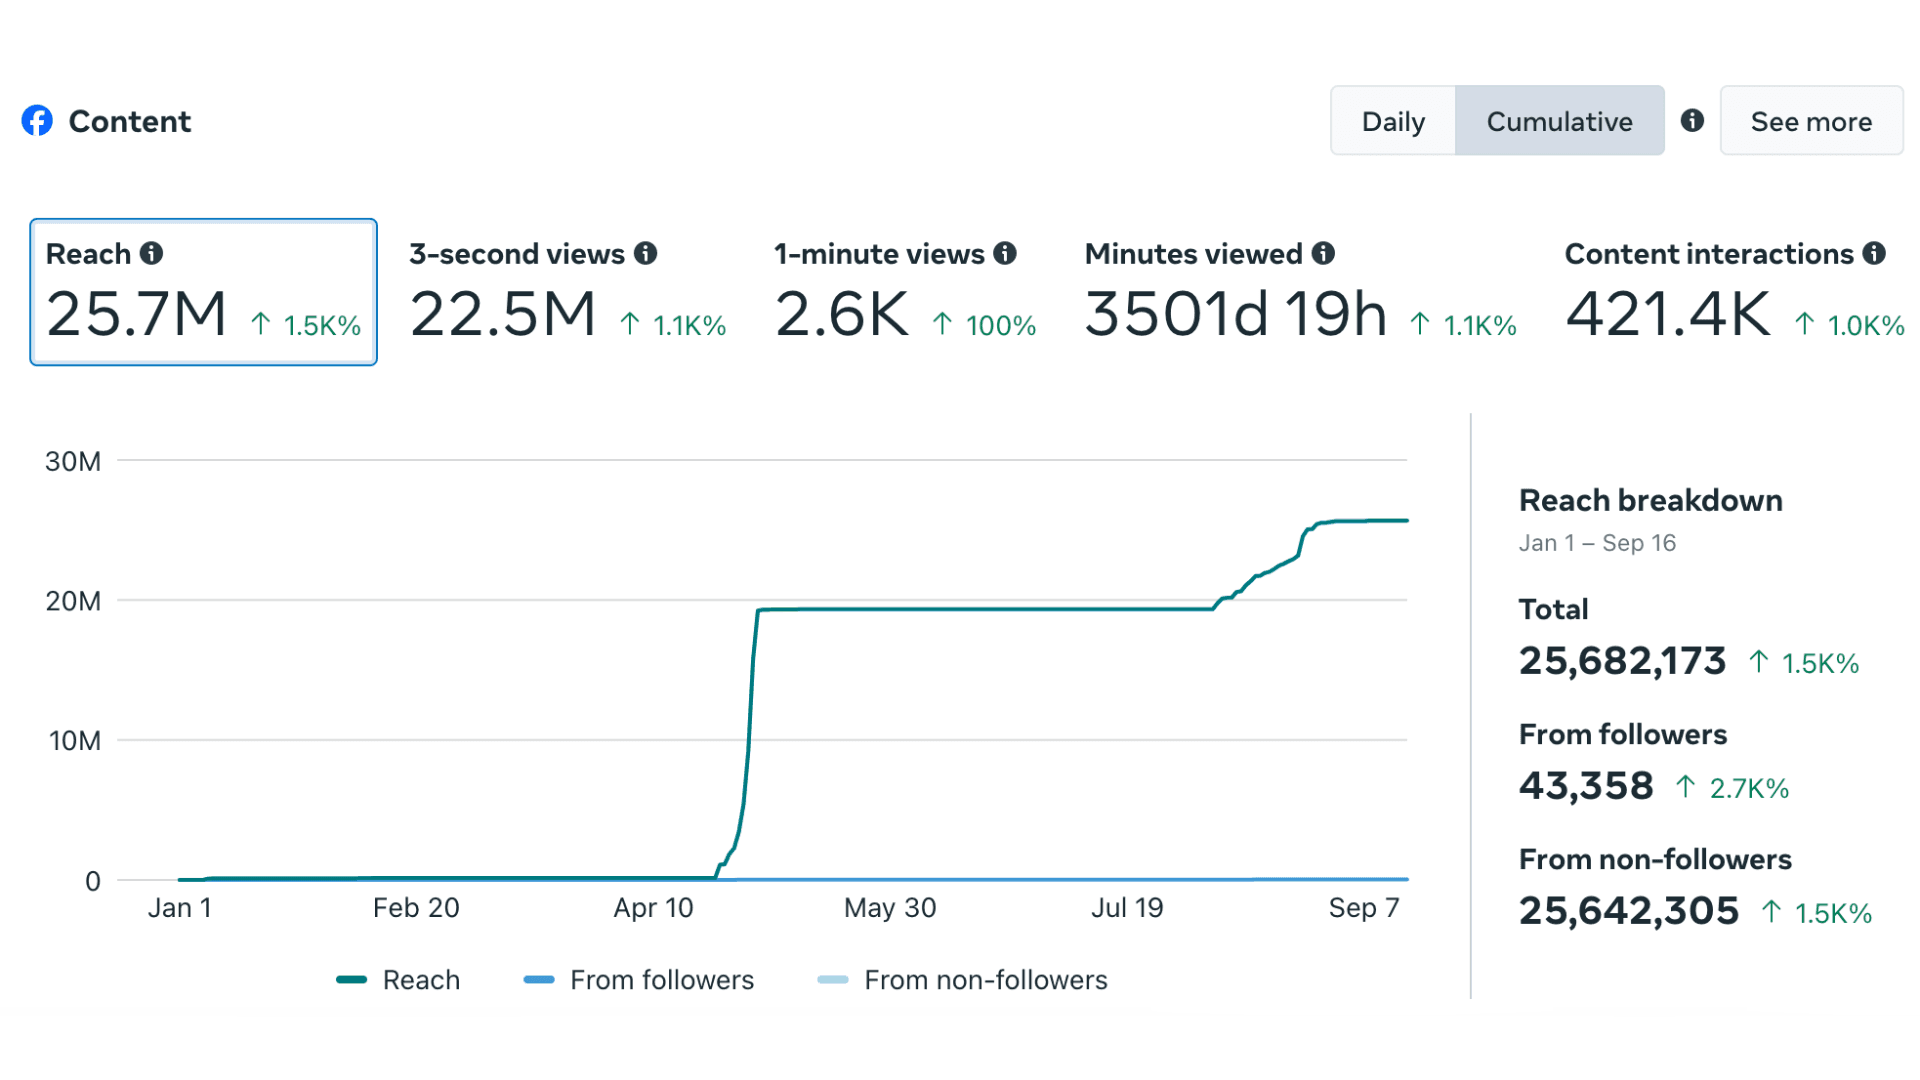Toggle From non-followers legend entry

click(x=962, y=980)
